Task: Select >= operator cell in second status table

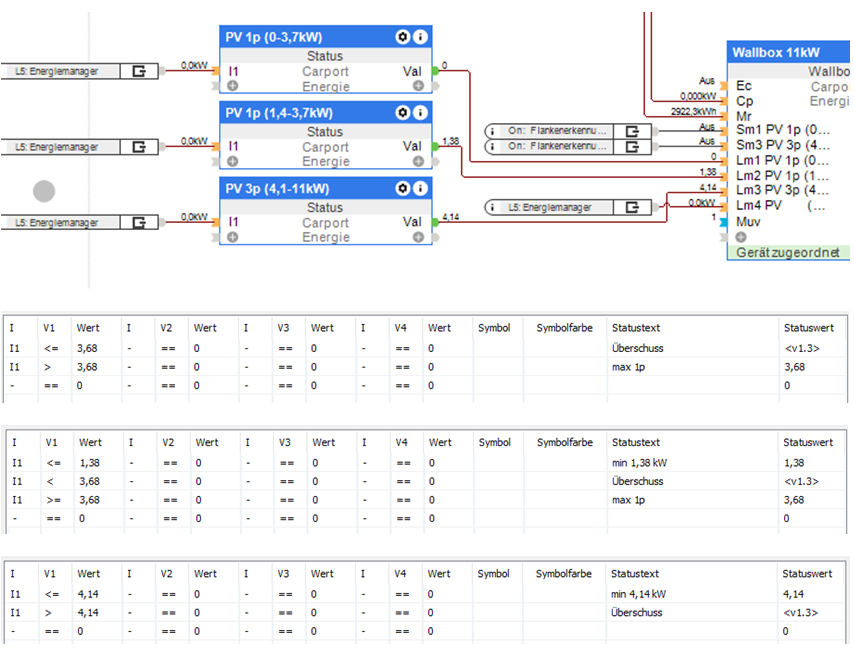Action: 54,500
